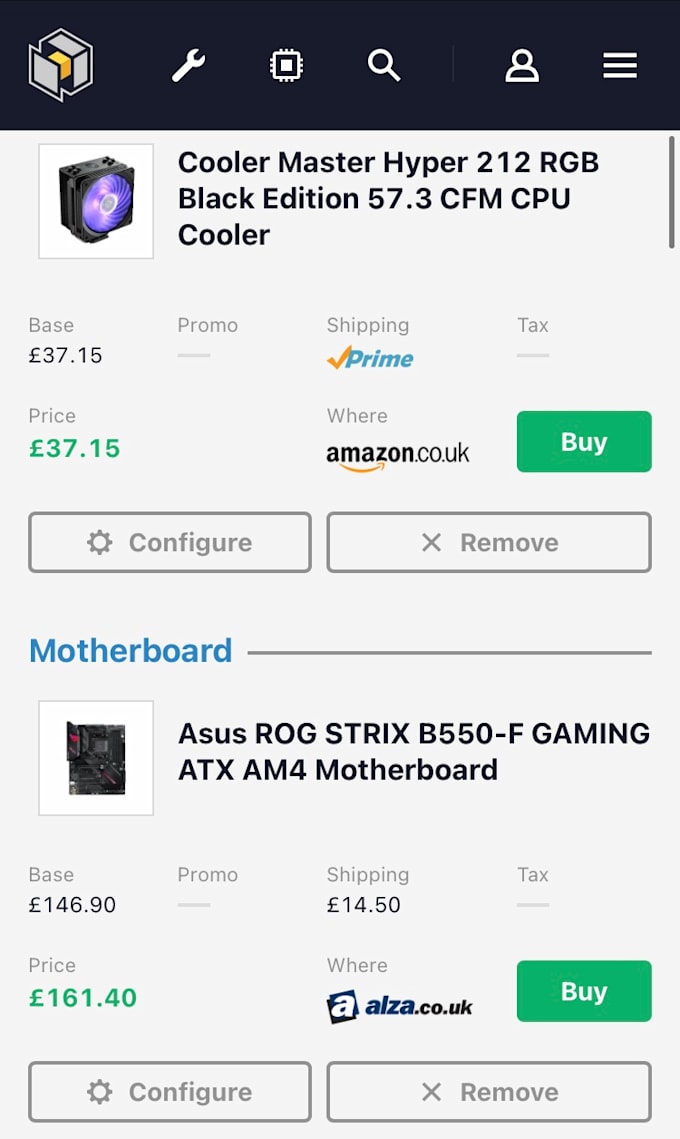
Task: Click the X icon on motherboard's Remove button
Action: [x=431, y=1092]
